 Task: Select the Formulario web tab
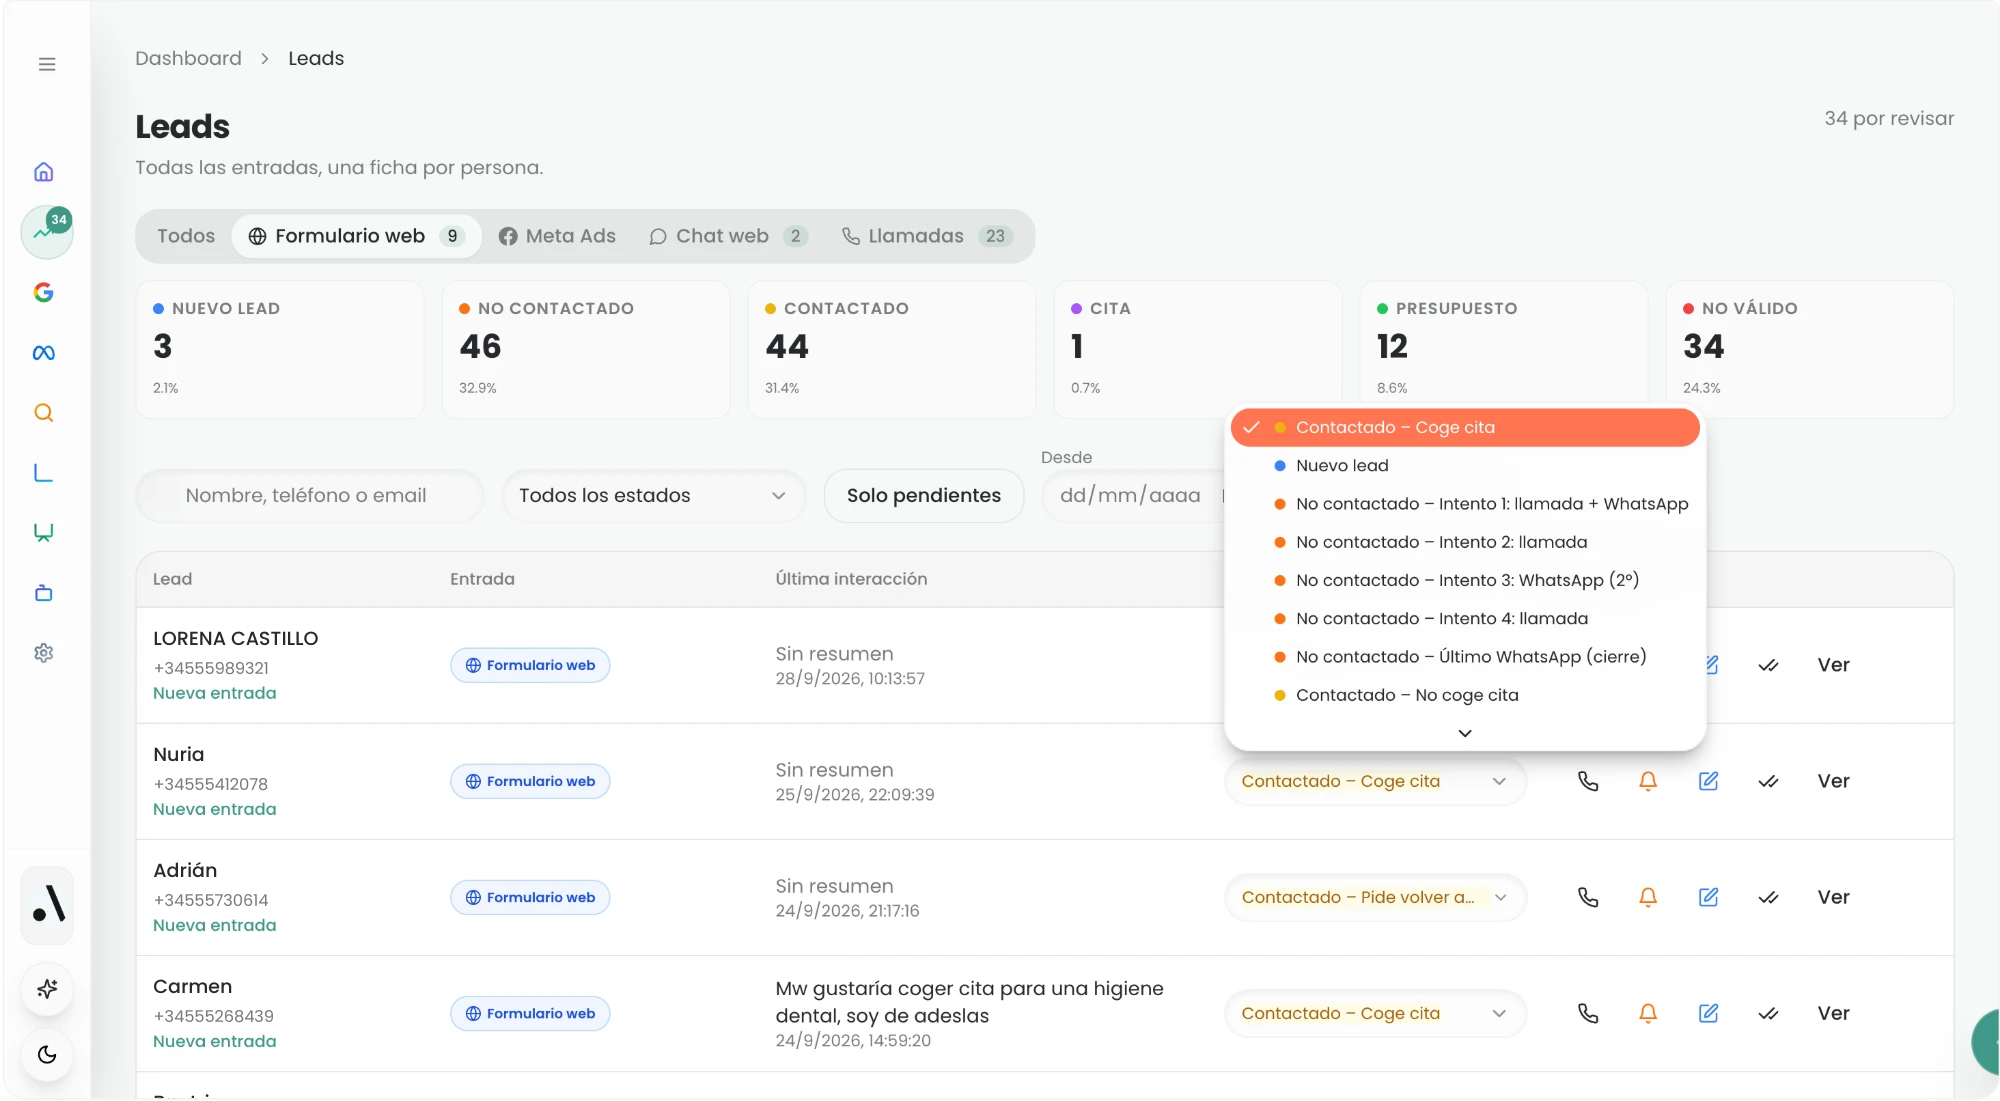pyautogui.click(x=357, y=236)
